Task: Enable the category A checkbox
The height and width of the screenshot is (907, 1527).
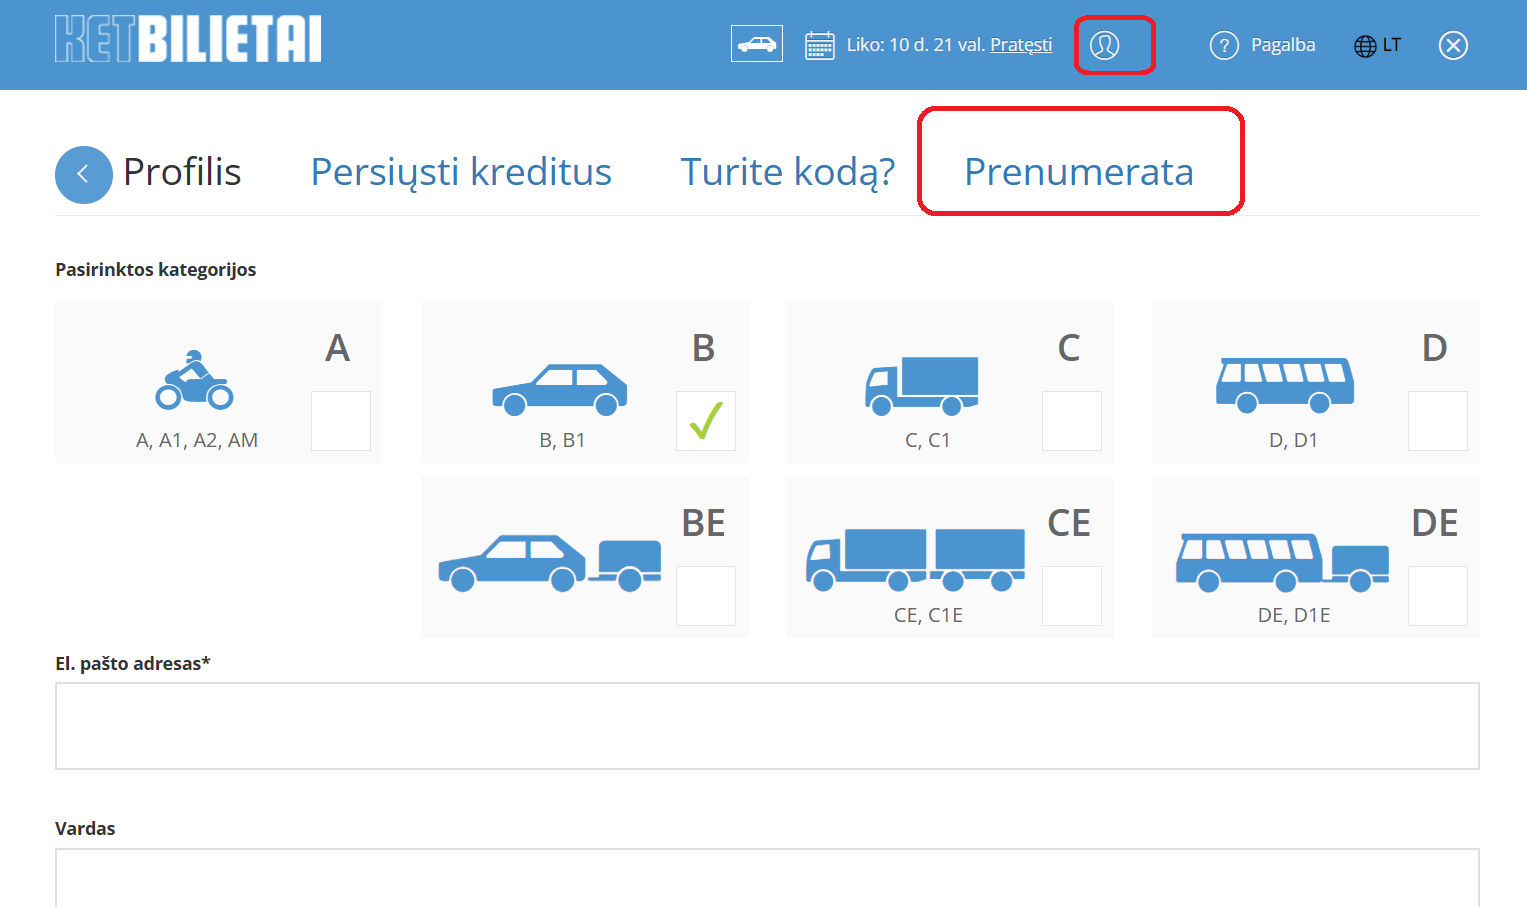Action: pyautogui.click(x=340, y=421)
